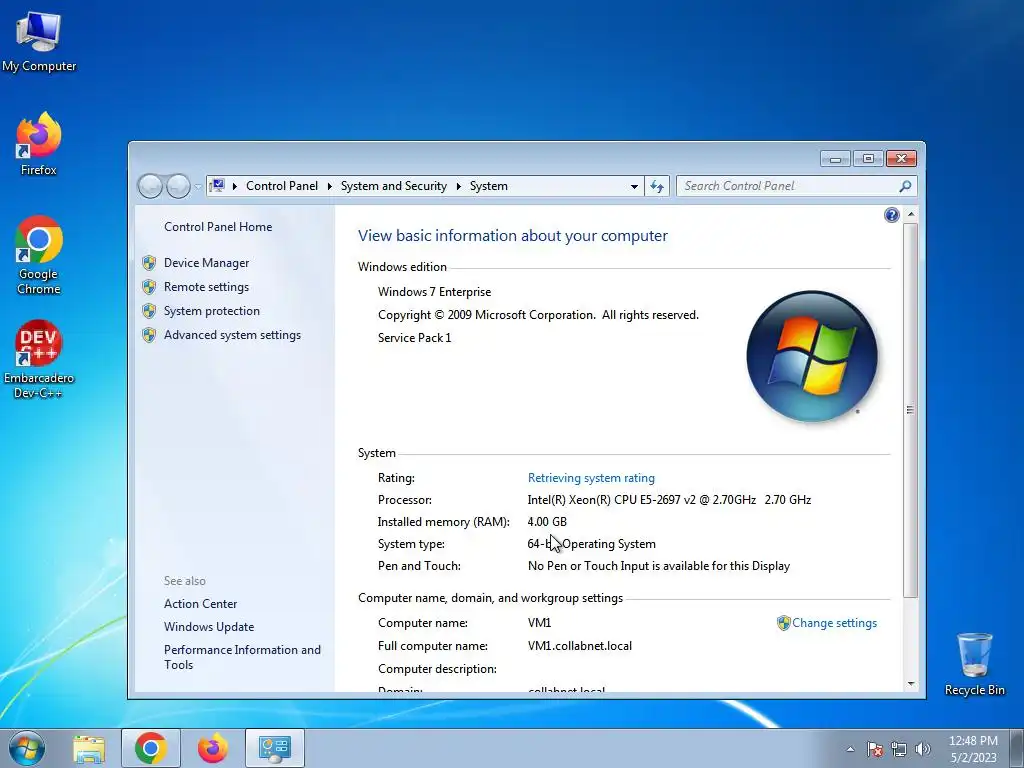
Task: Minimize the System window
Action: pos(835,159)
